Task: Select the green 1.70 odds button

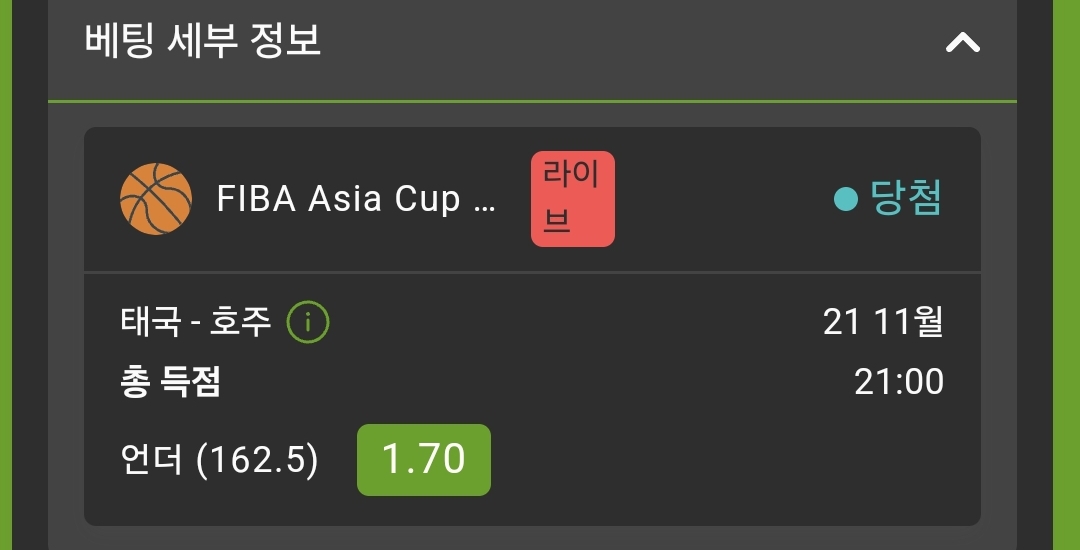Action: (x=424, y=460)
